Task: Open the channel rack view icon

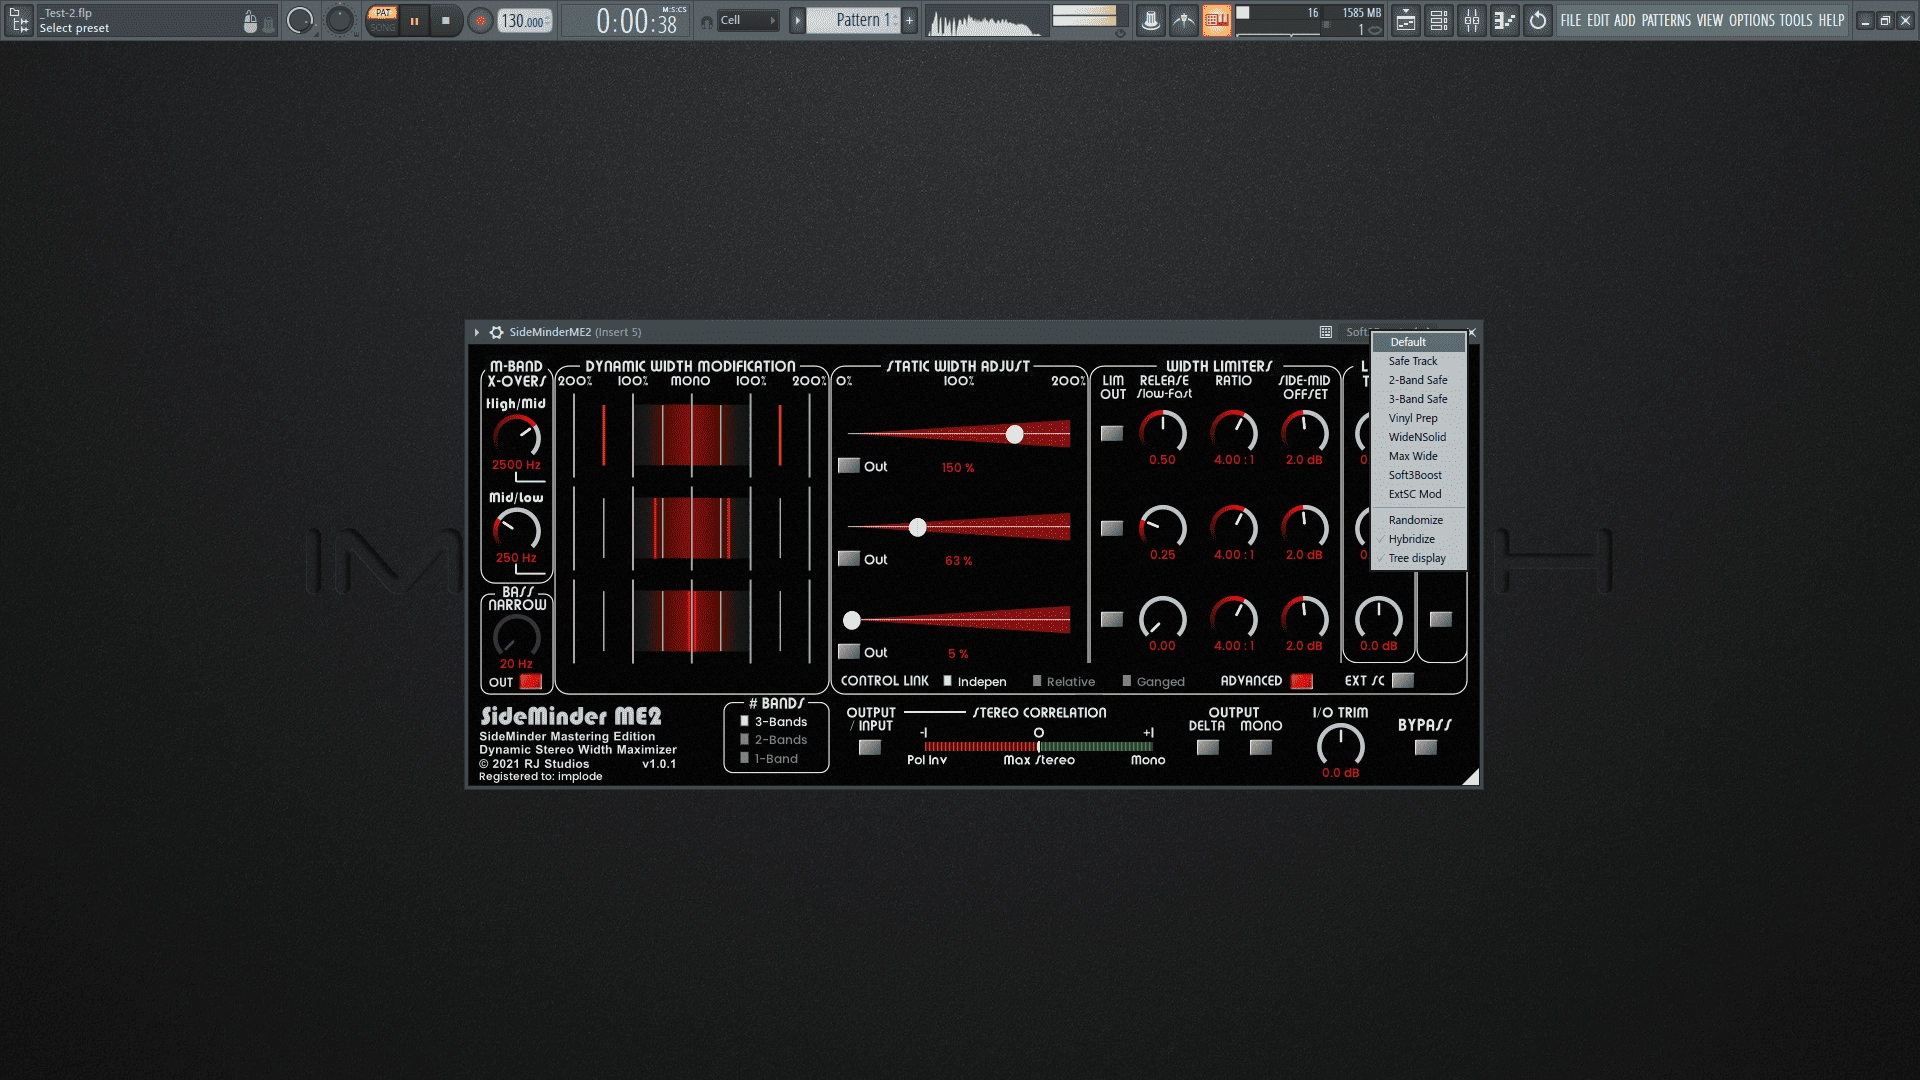Action: pyautogui.click(x=1439, y=20)
